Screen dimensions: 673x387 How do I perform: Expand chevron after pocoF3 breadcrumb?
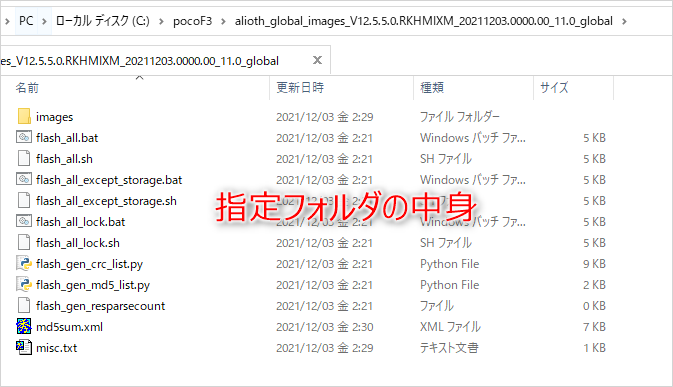tap(223, 21)
